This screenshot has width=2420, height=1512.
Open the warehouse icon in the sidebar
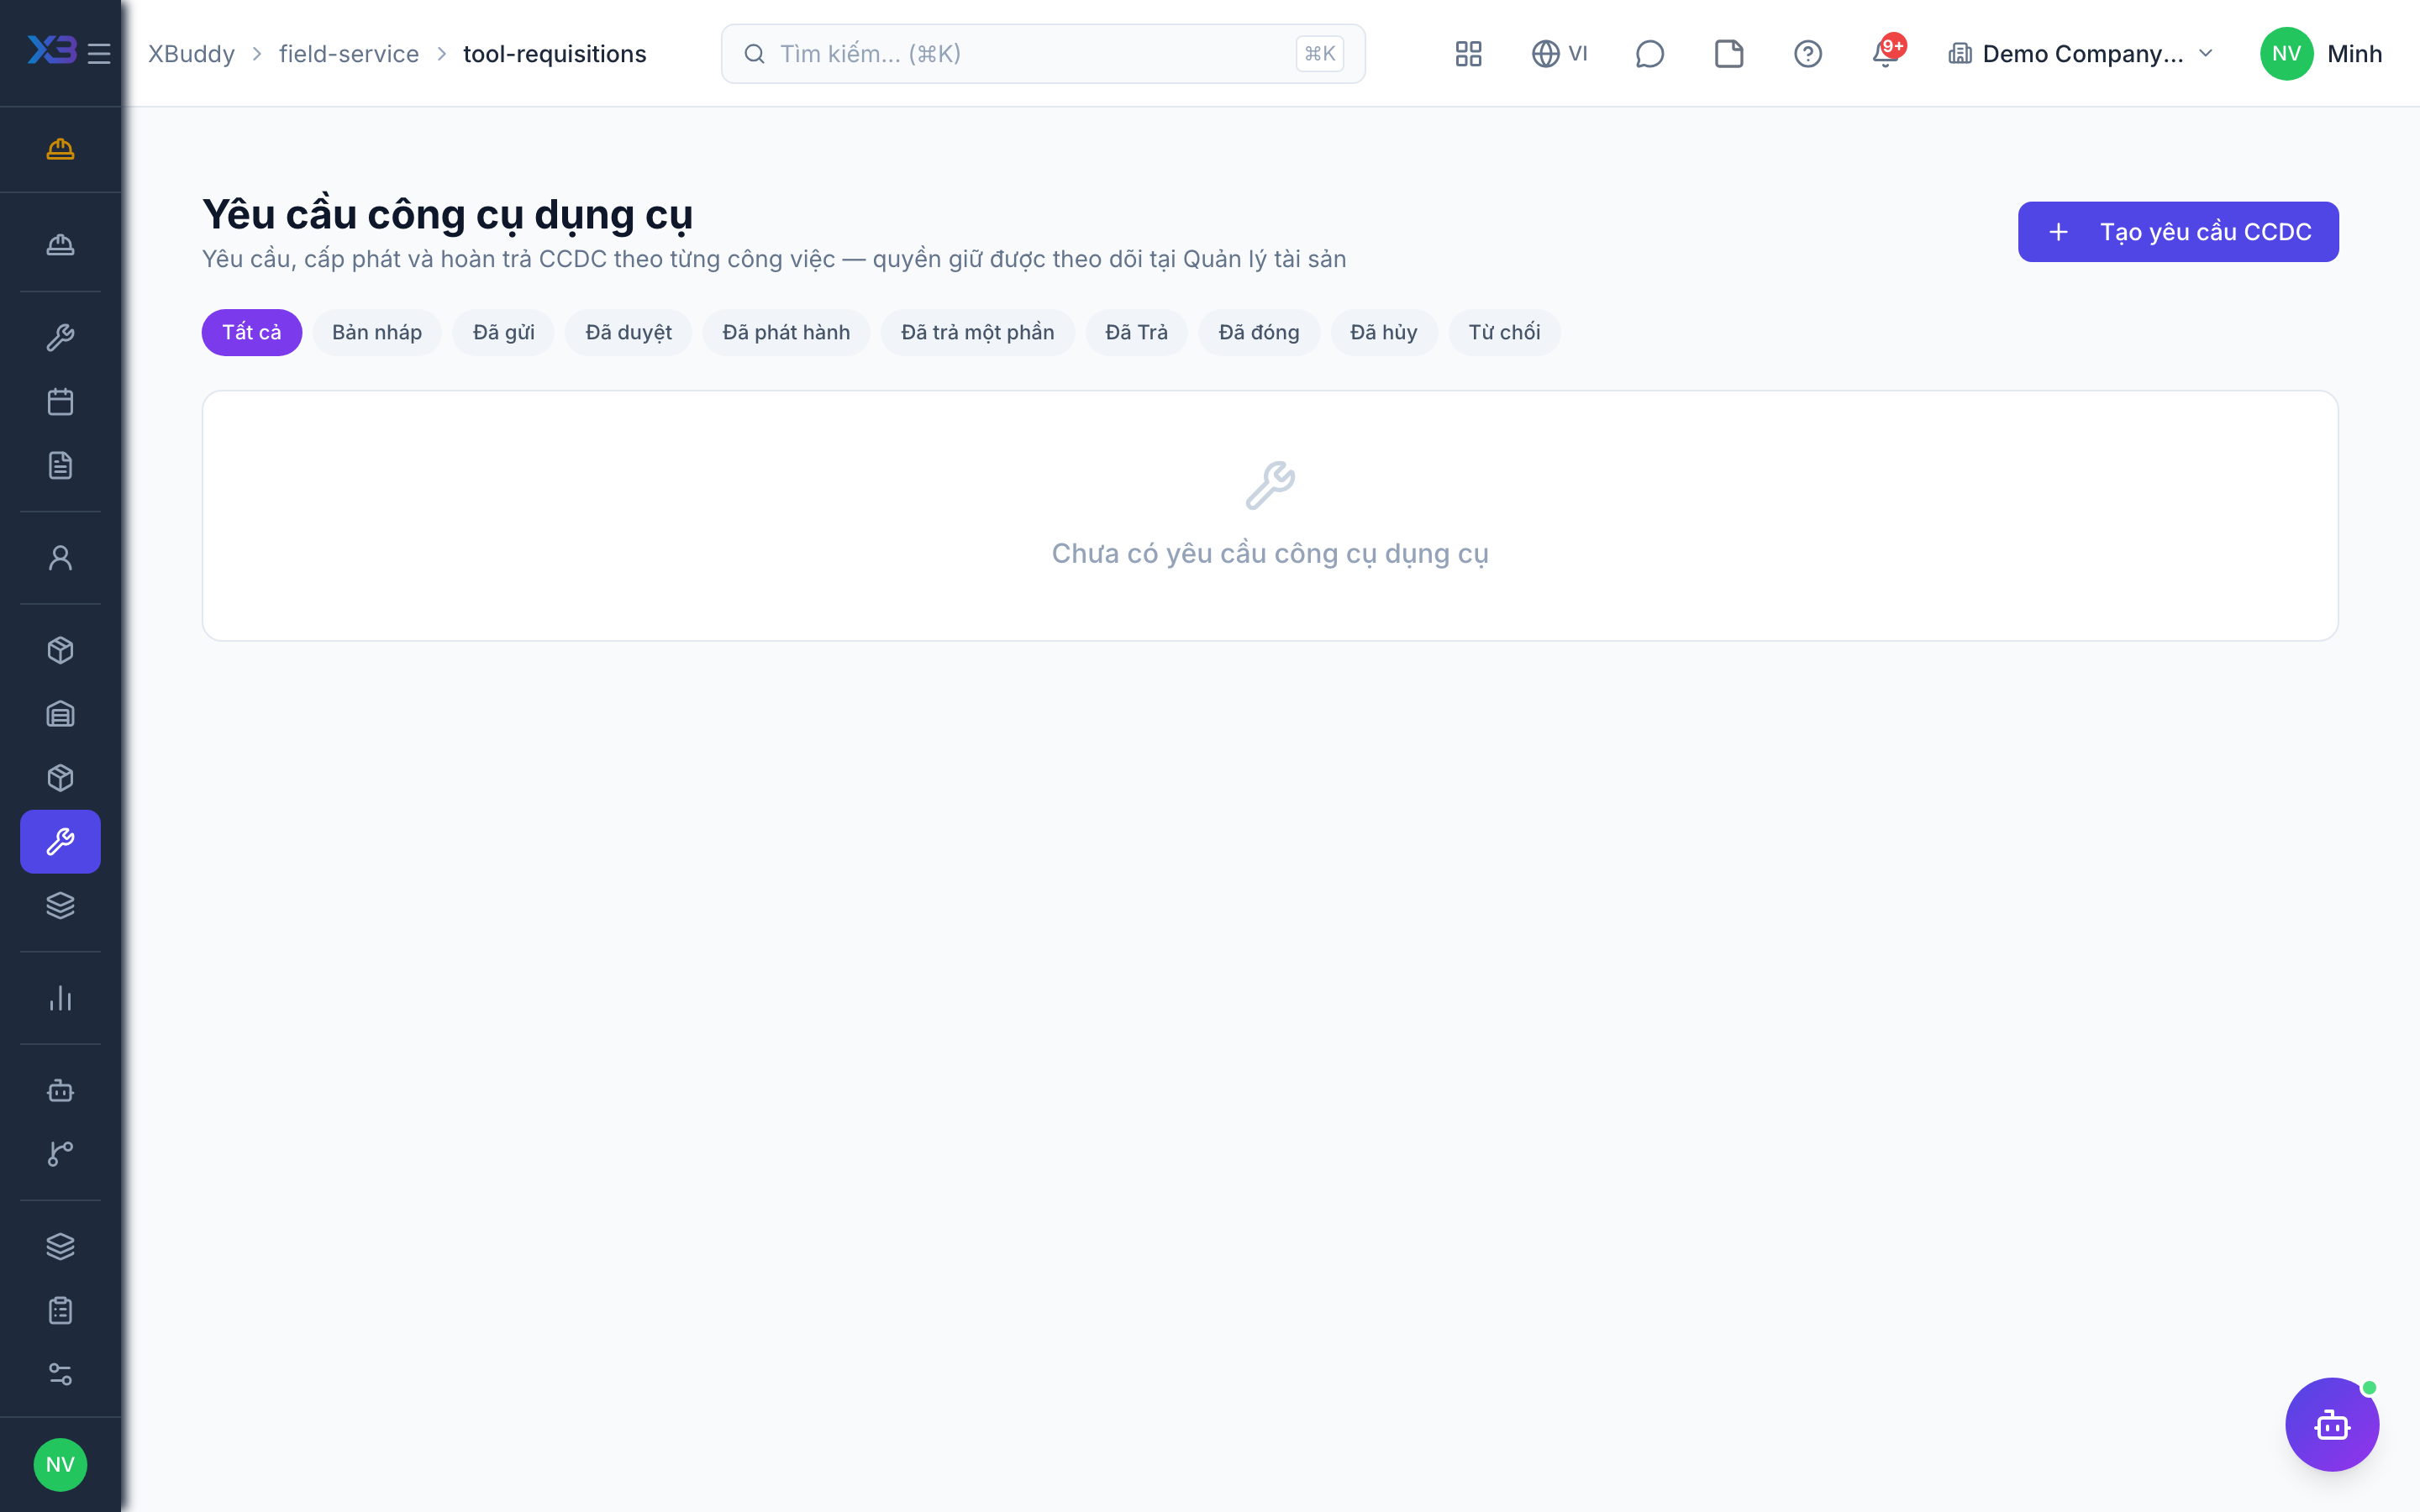point(60,714)
